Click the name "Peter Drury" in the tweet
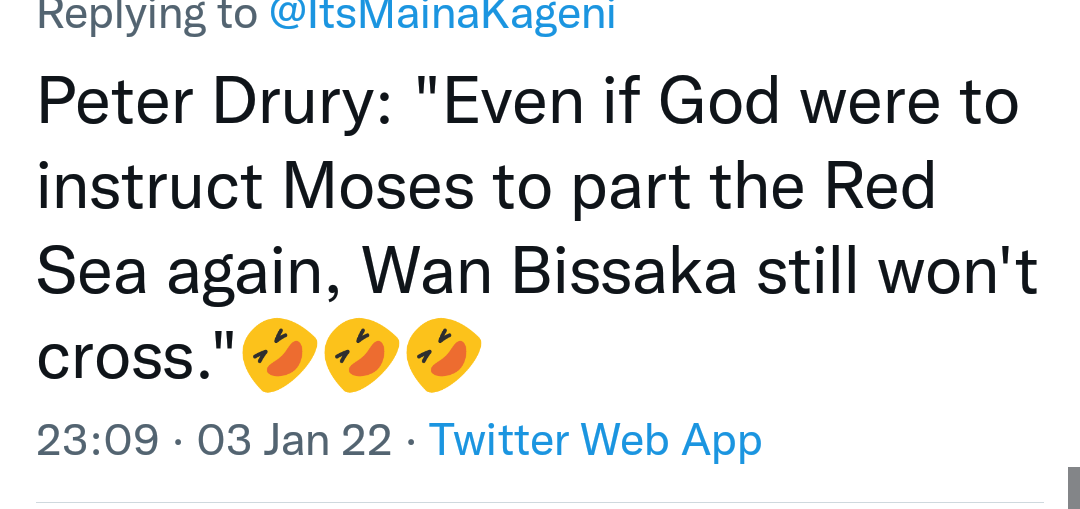Screen dimensions: 1080x509 [x=207, y=103]
